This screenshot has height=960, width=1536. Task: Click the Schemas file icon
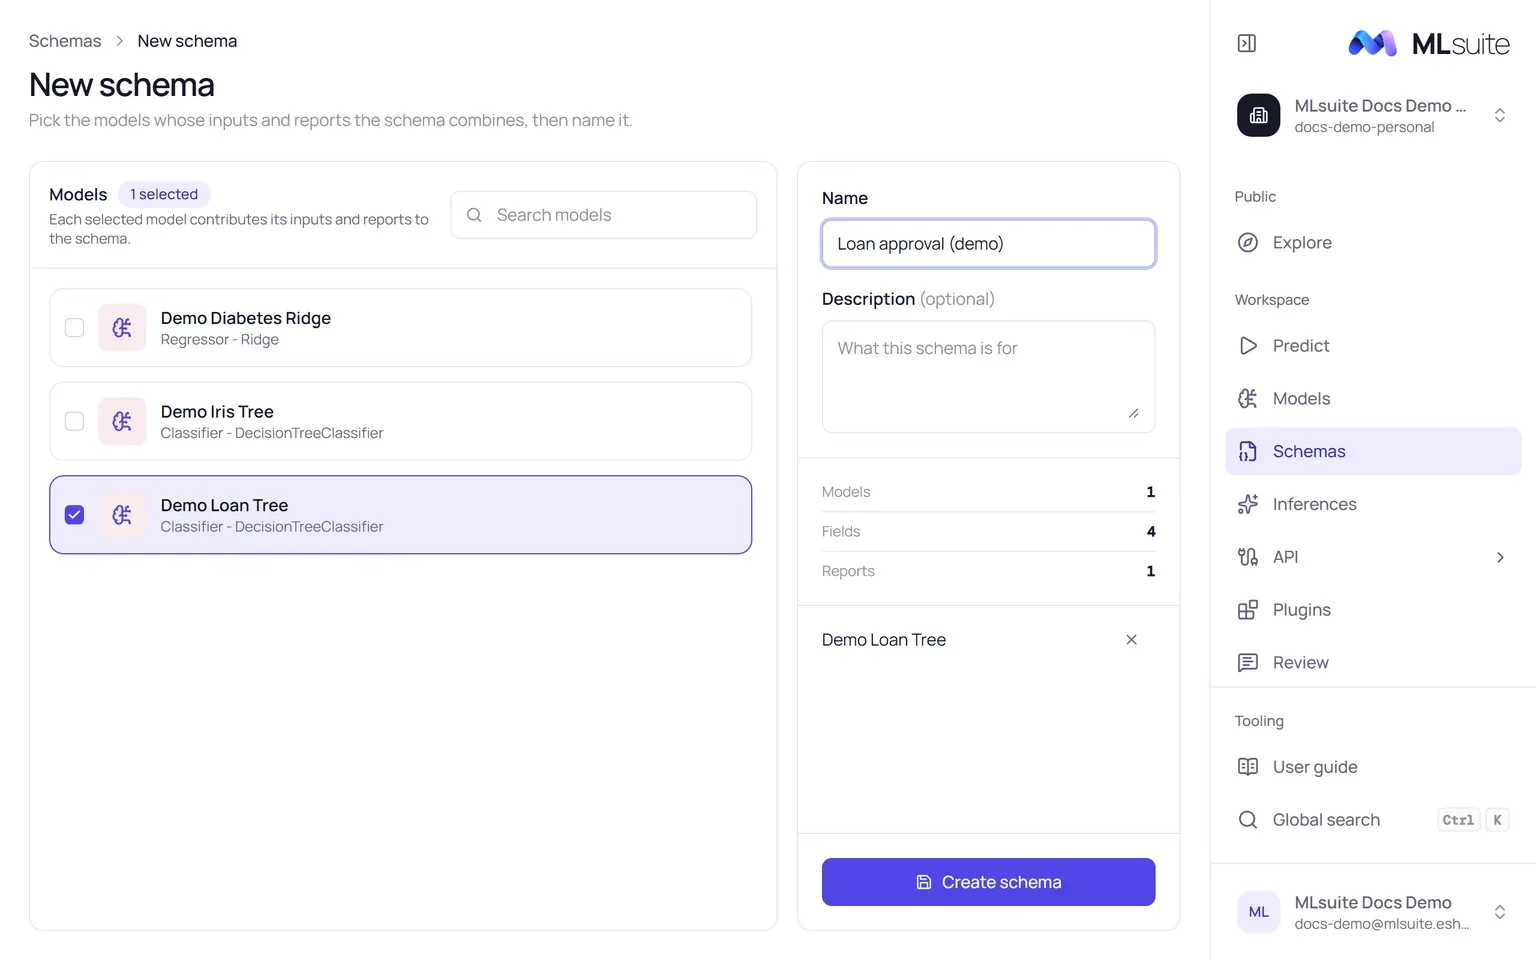point(1248,451)
